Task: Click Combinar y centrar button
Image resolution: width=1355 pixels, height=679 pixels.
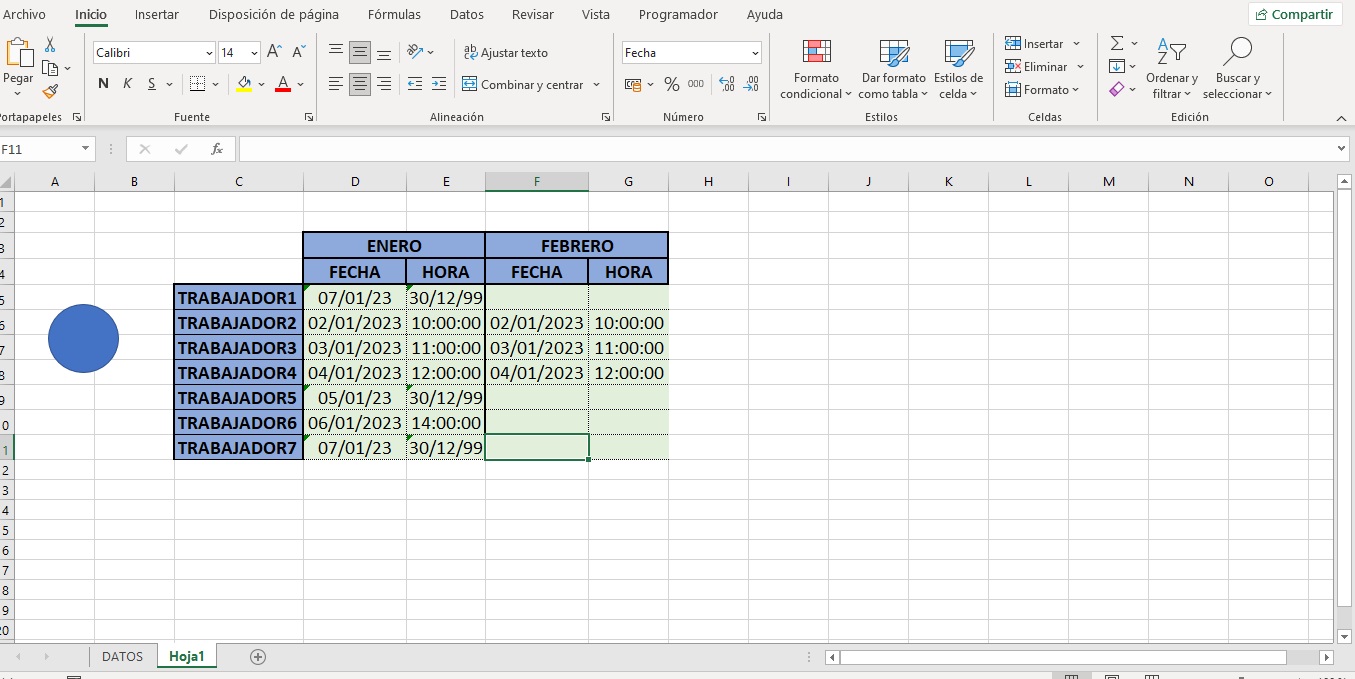Action: click(x=523, y=84)
